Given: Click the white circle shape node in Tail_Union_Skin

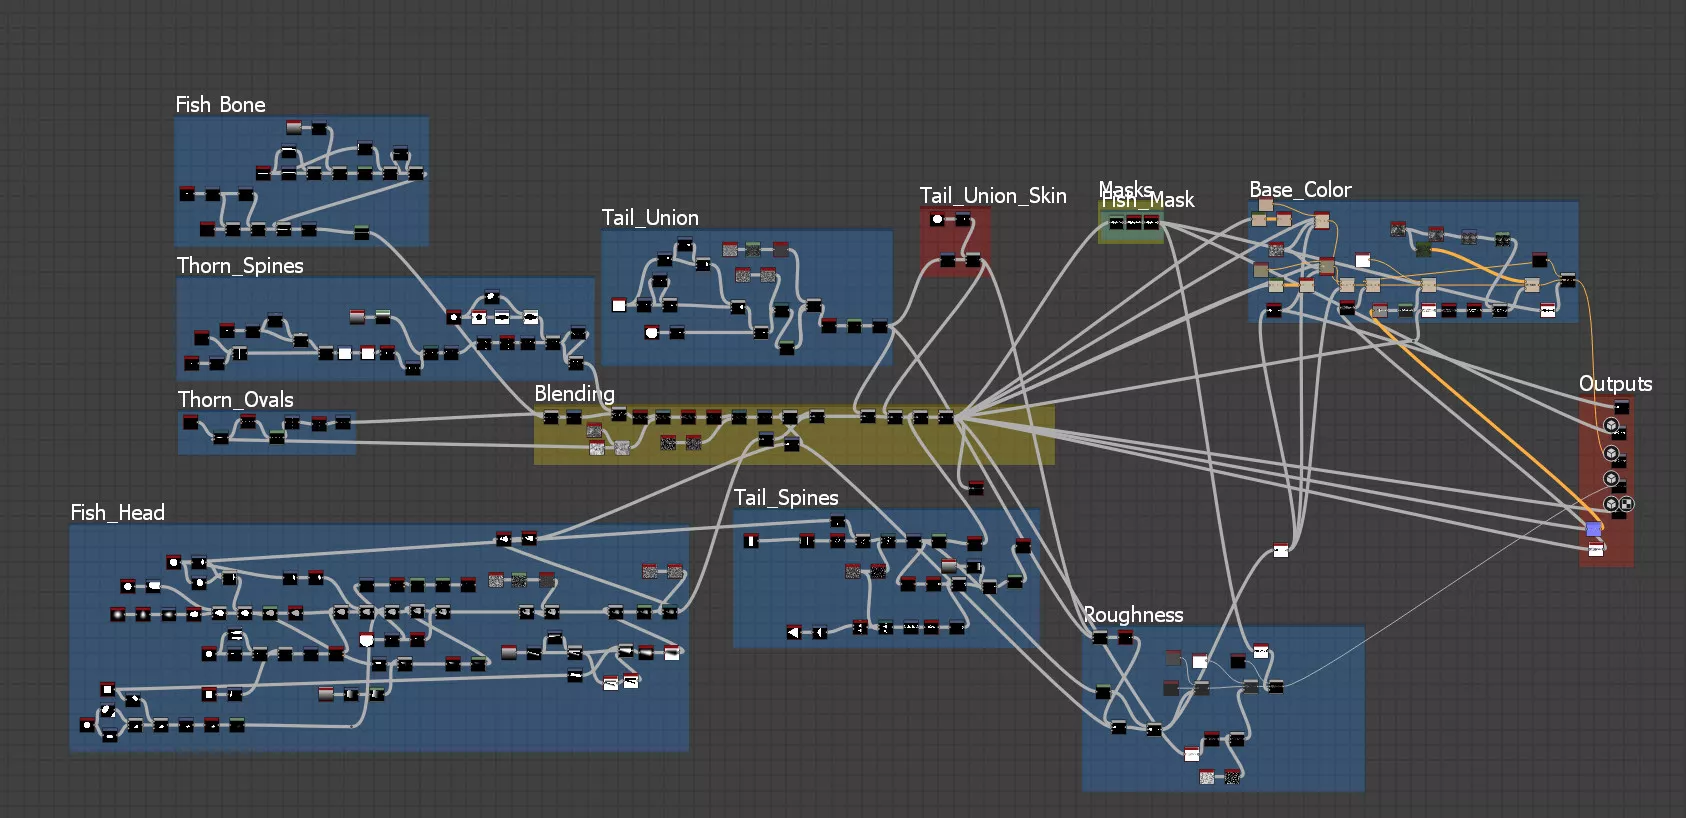Looking at the screenshot, I should coord(937,220).
